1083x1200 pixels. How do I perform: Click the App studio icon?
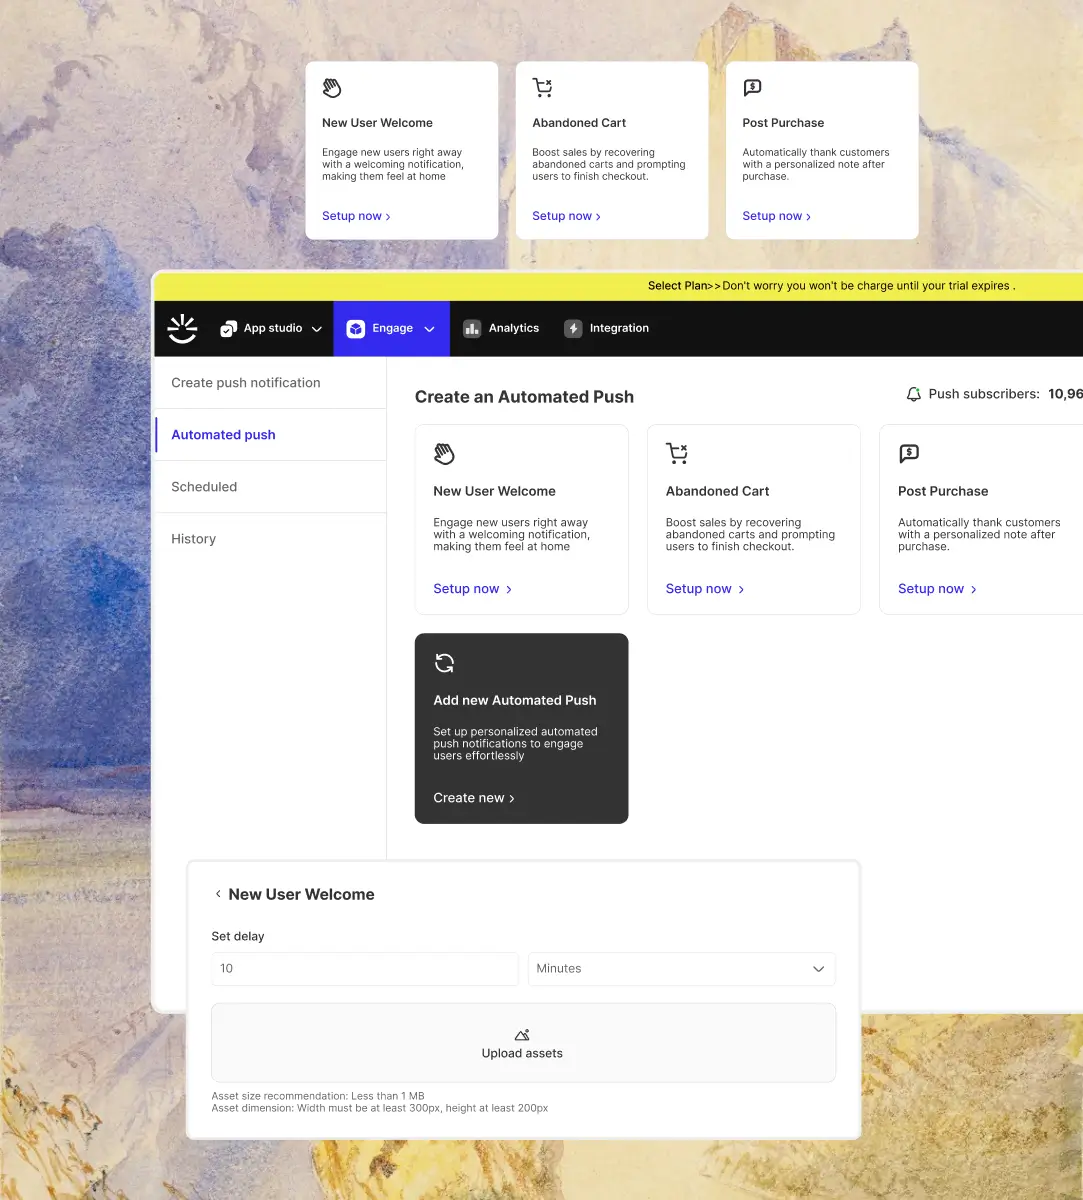tap(228, 328)
